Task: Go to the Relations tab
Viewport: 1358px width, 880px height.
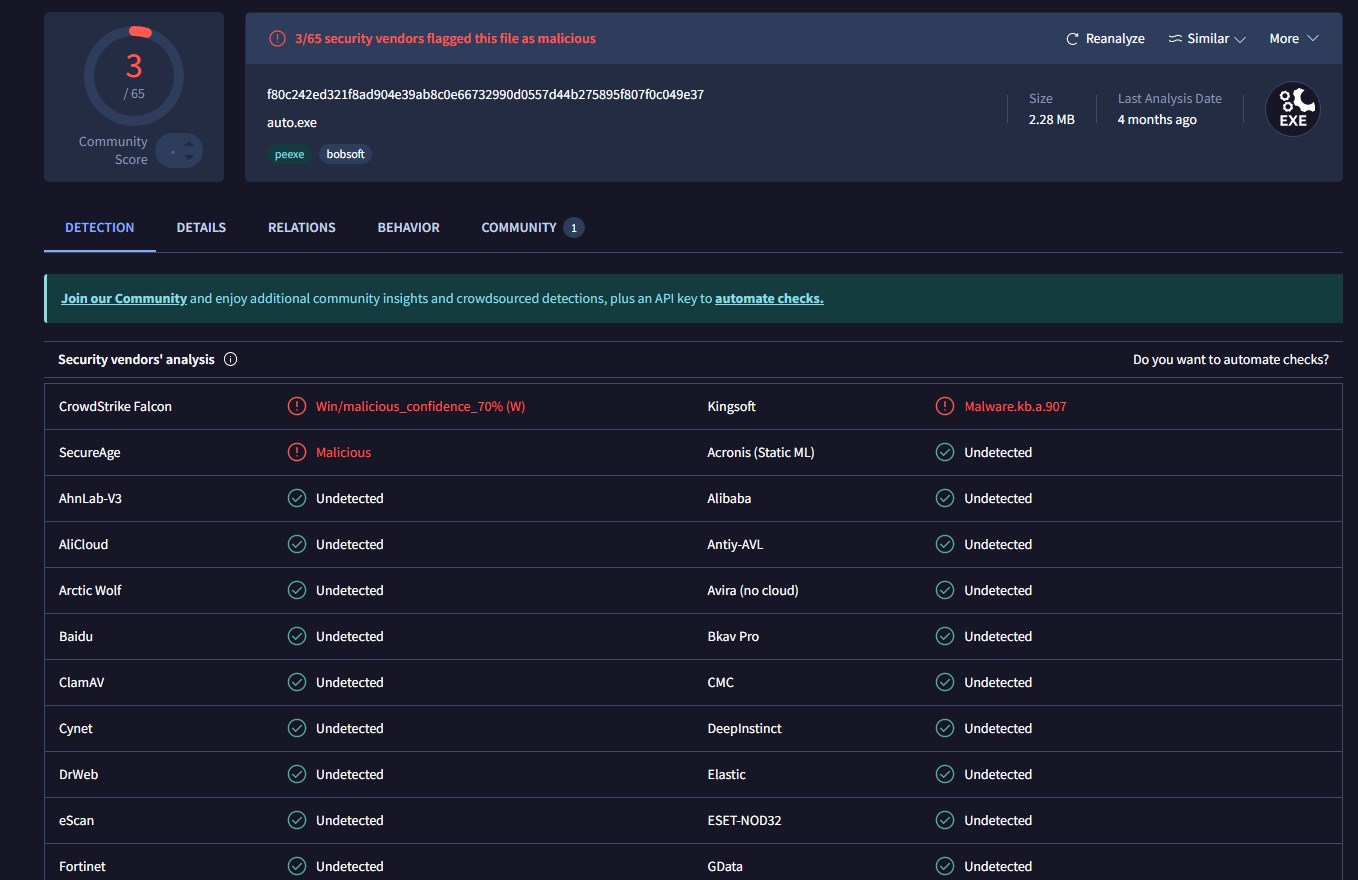Action: (x=302, y=227)
